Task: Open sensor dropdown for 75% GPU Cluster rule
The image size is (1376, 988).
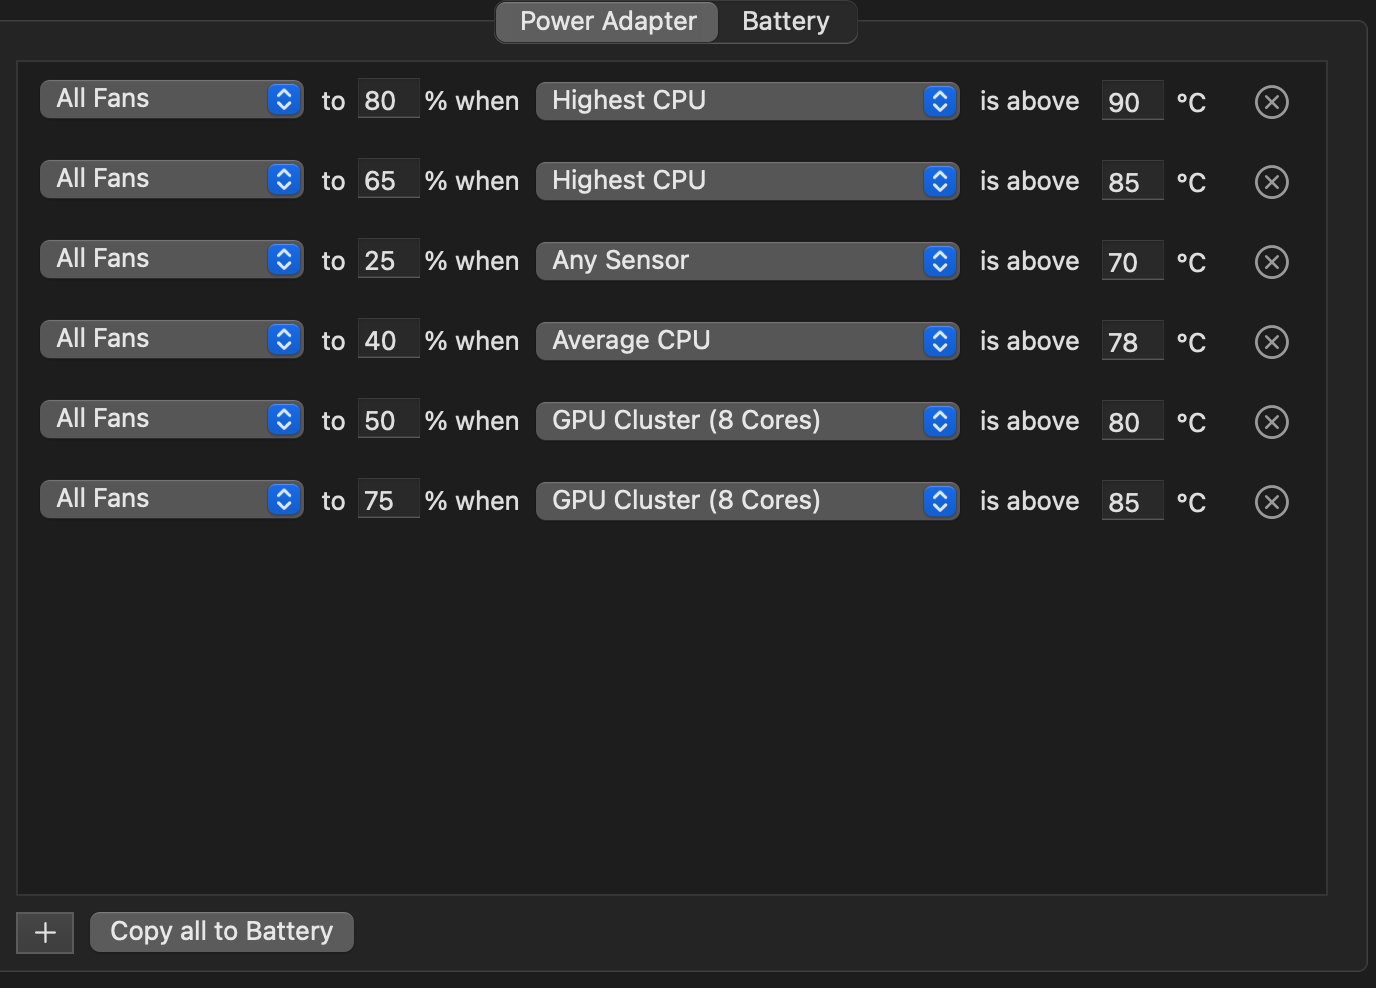Action: click(747, 501)
